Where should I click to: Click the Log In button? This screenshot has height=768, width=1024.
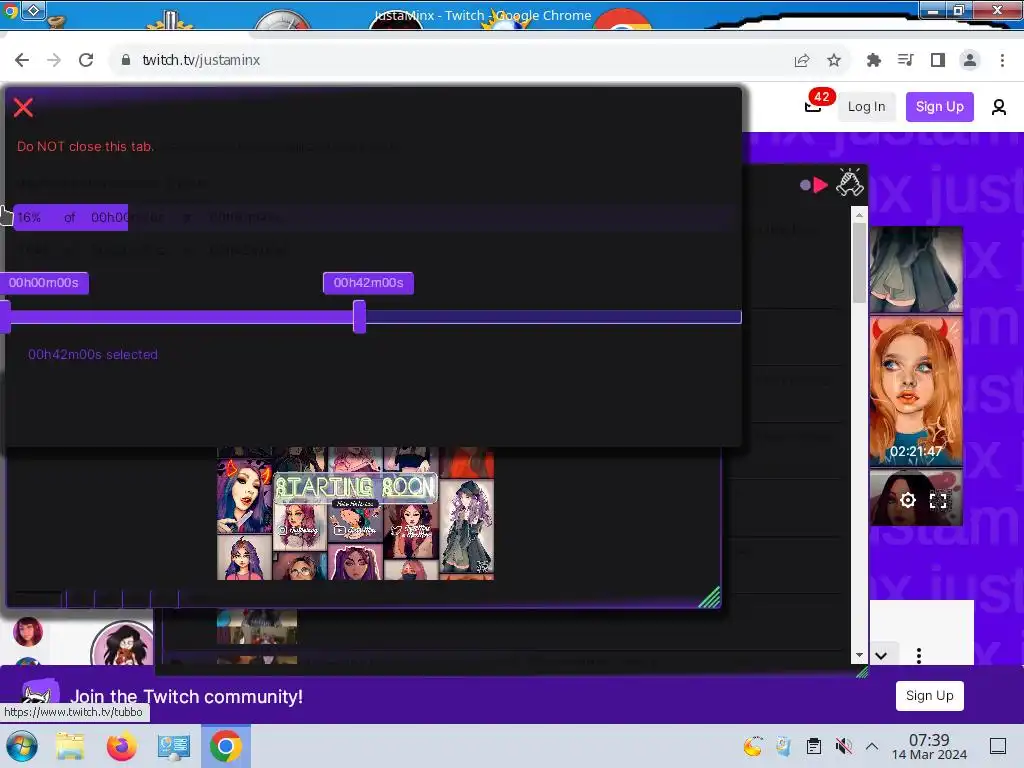(866, 106)
